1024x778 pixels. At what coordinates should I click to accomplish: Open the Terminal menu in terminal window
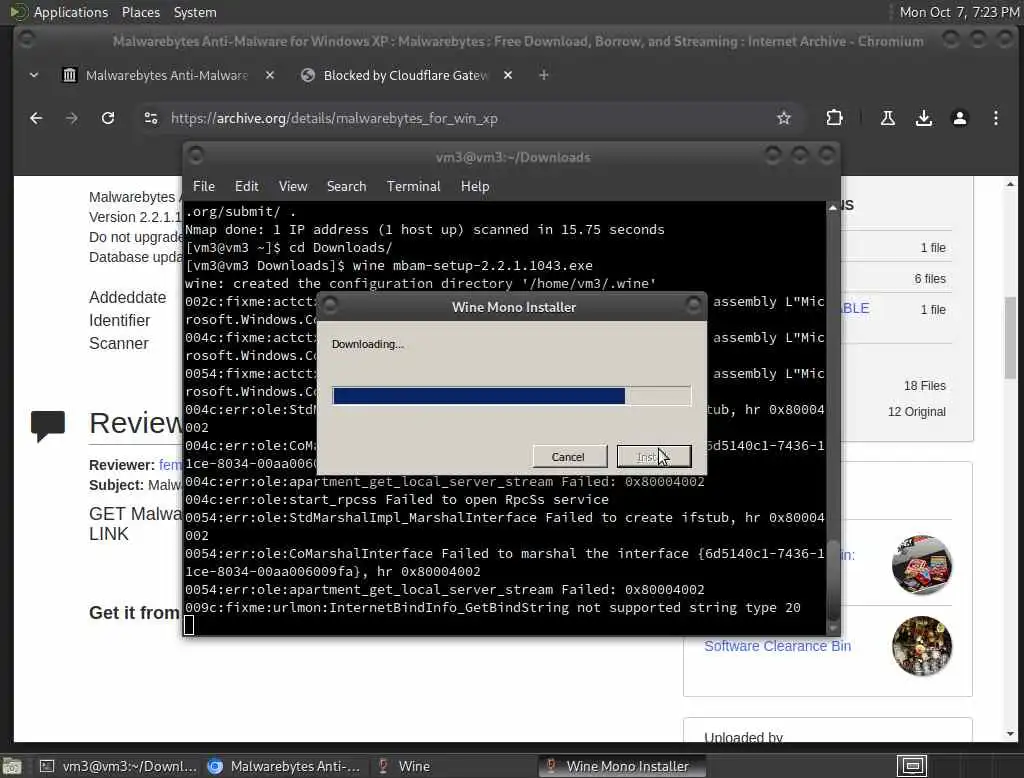413,186
